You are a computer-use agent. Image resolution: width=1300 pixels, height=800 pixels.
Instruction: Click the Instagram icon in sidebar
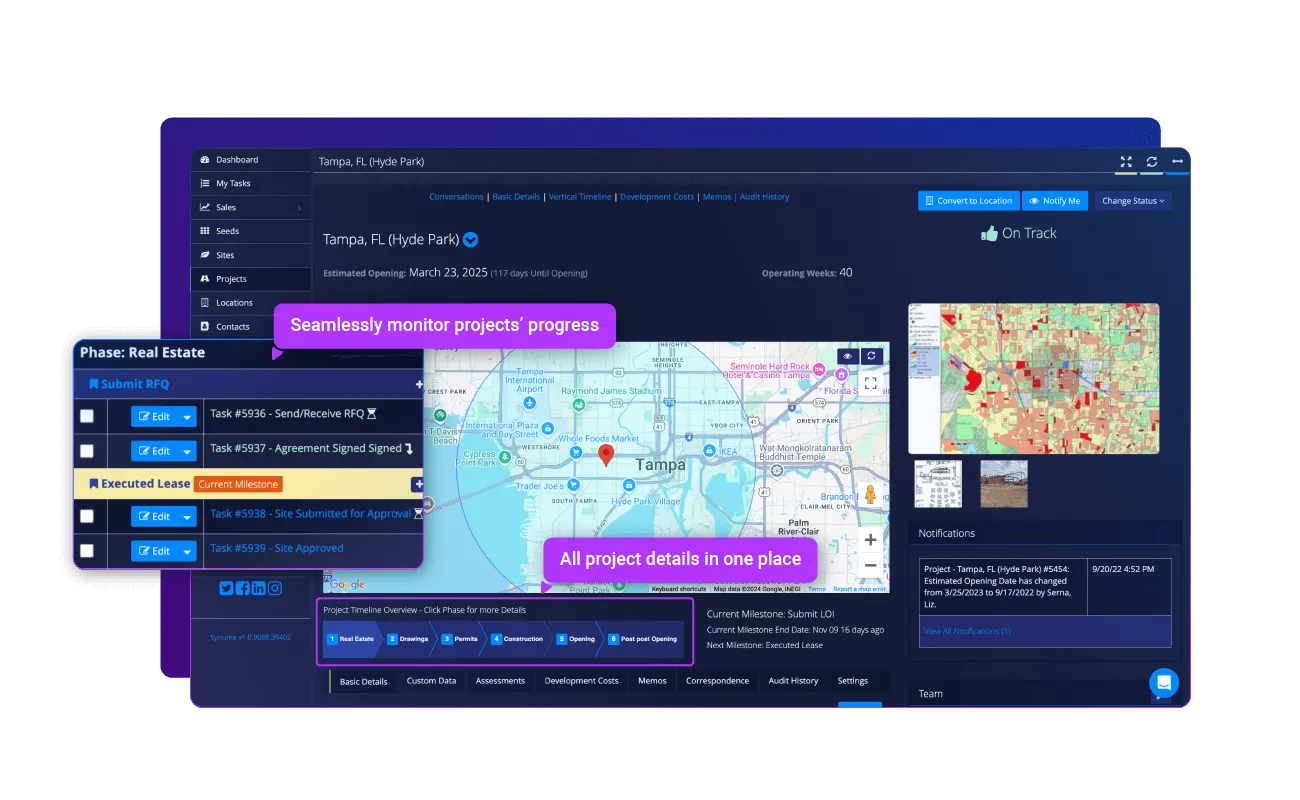coord(274,588)
